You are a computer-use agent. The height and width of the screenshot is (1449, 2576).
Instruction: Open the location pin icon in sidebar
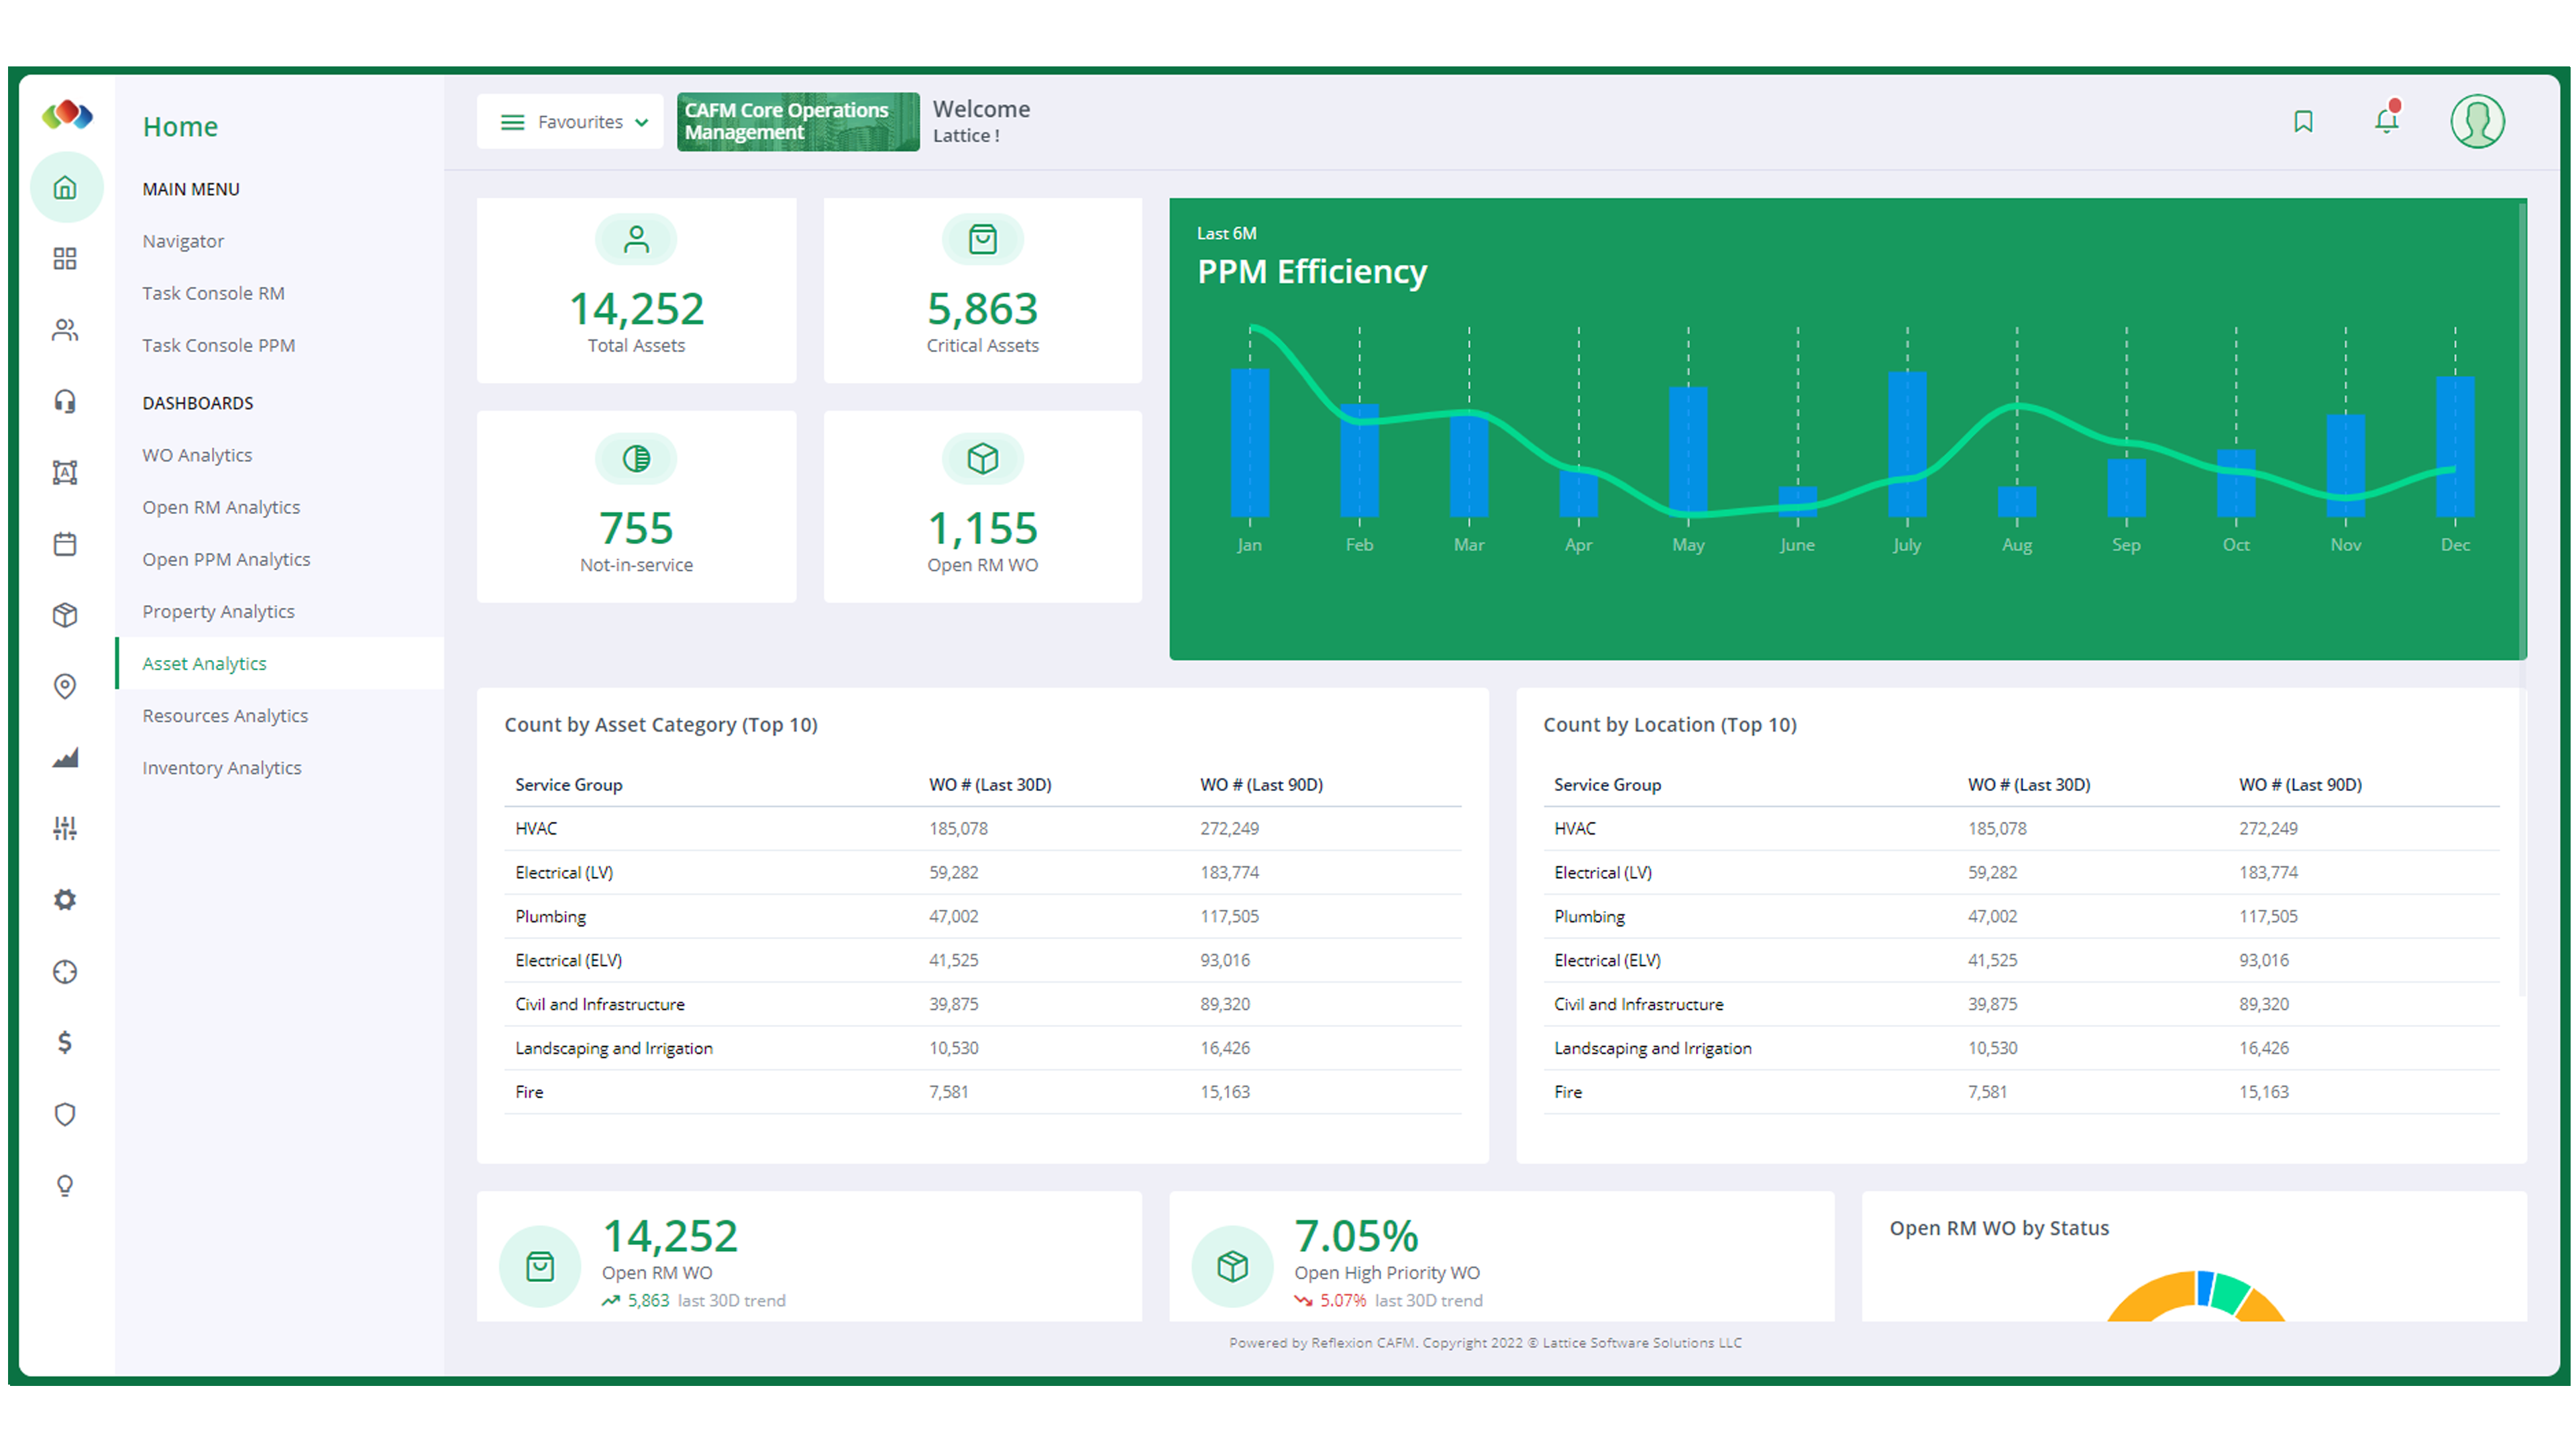click(x=66, y=686)
